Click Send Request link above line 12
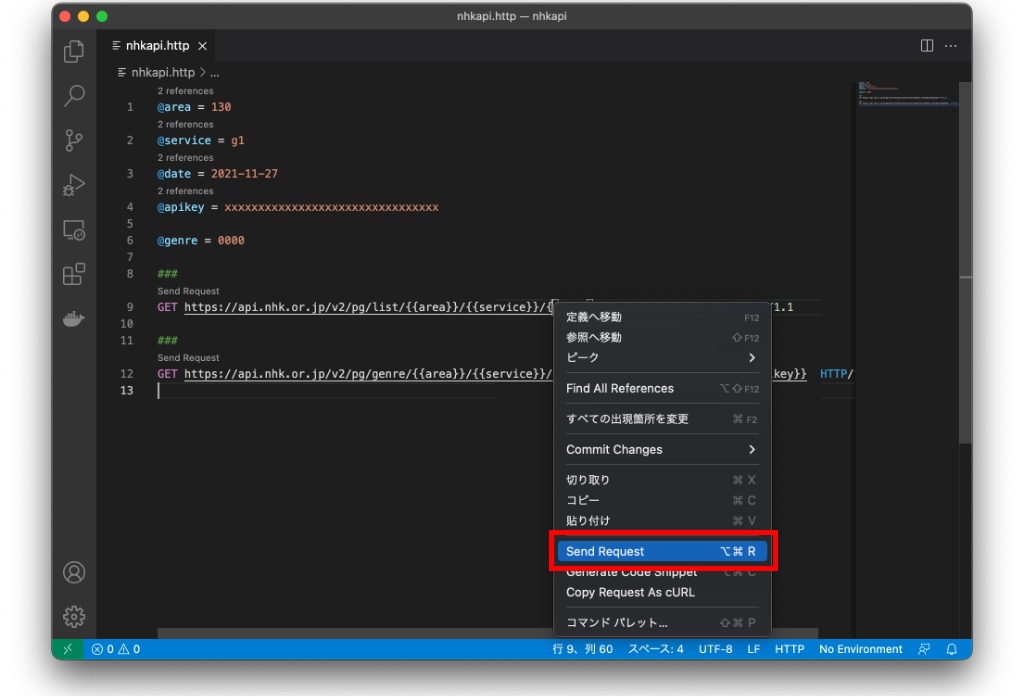This screenshot has height=697, width=1024. [188, 357]
